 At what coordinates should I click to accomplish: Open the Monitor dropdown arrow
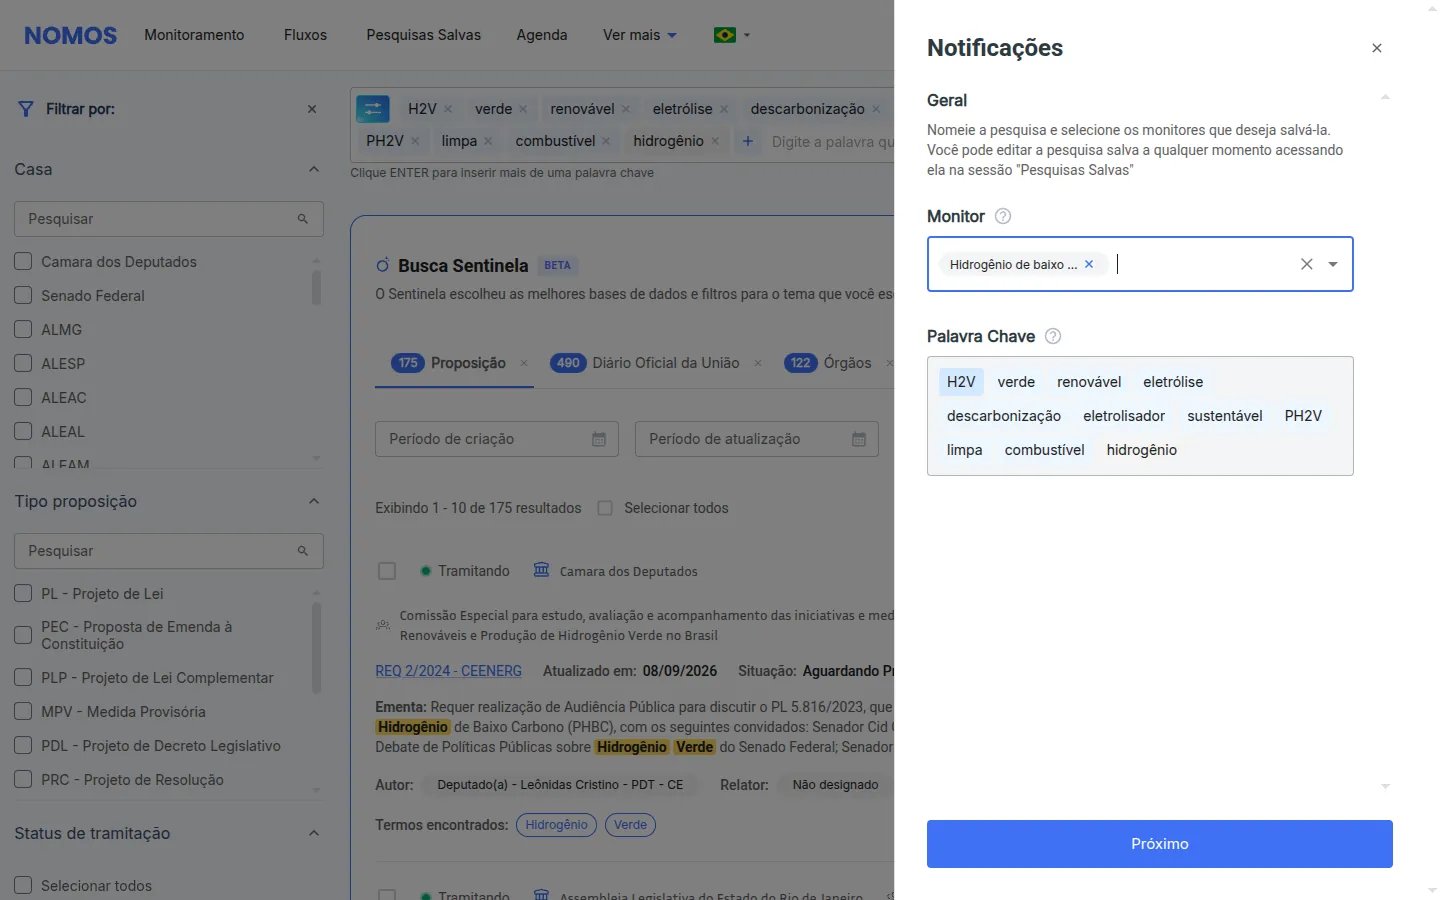pyautogui.click(x=1333, y=264)
